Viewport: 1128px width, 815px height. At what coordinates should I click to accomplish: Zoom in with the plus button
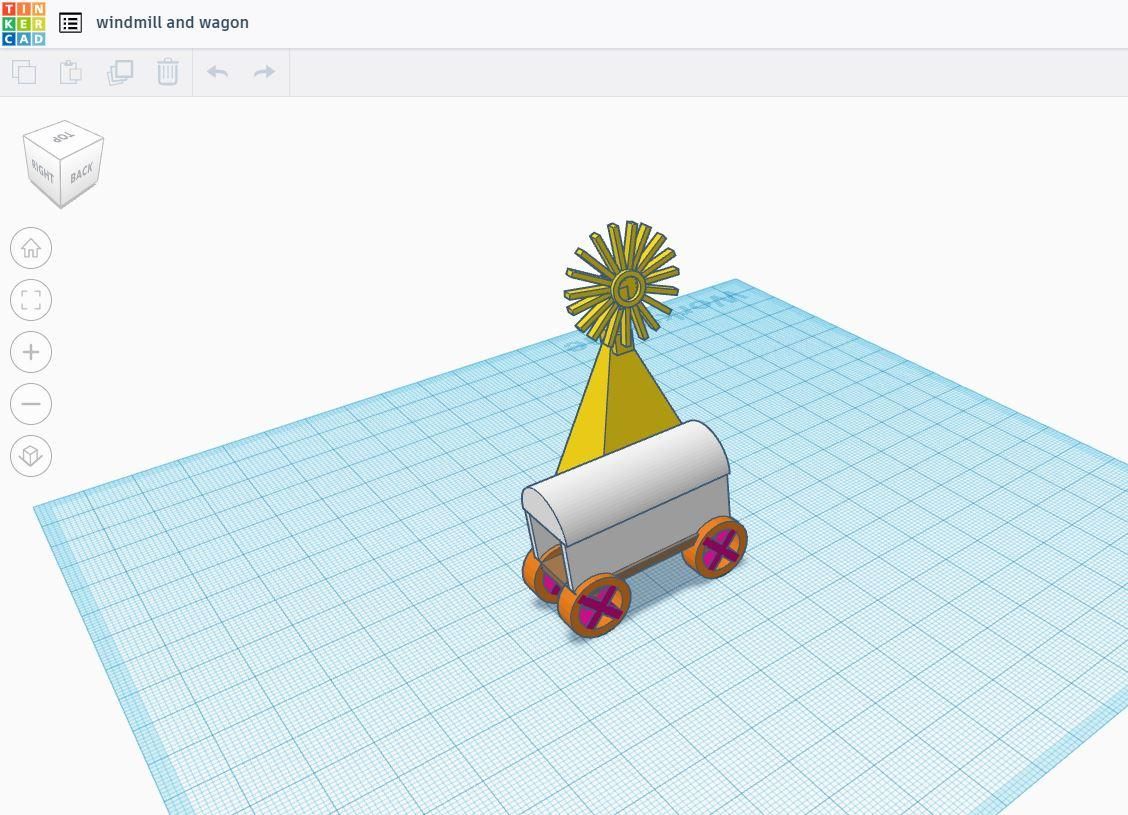pos(31,352)
